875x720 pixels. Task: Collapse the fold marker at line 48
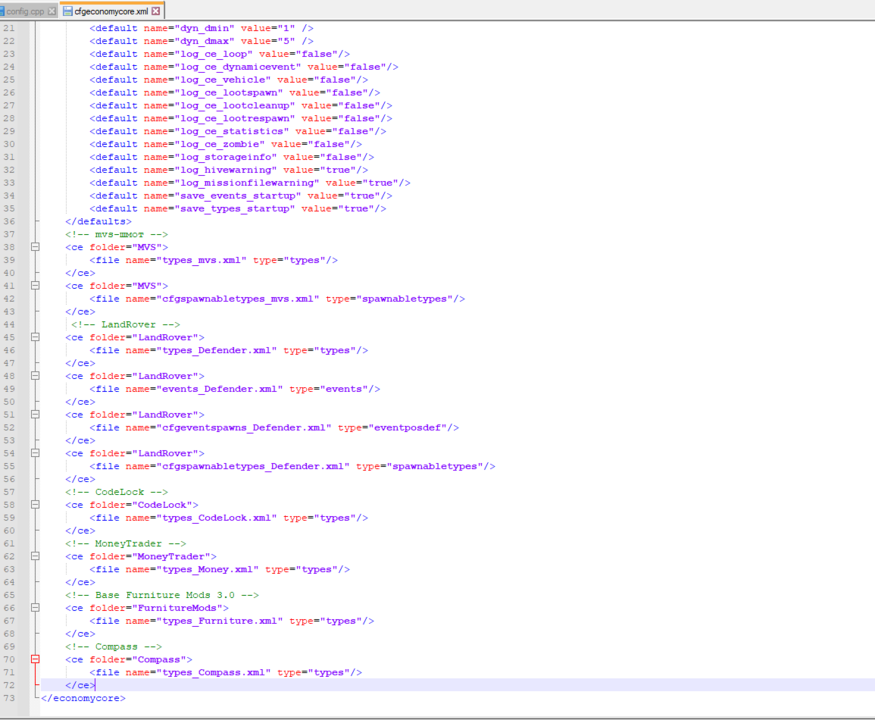[35, 376]
